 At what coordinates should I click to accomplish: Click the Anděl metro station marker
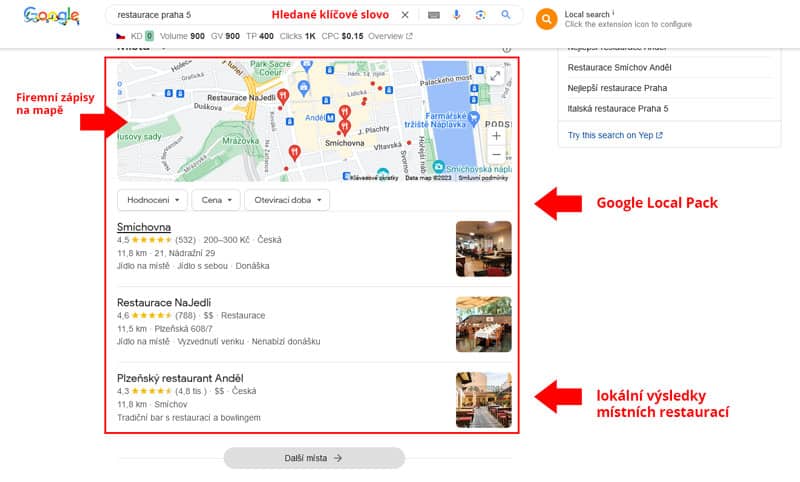click(x=330, y=118)
